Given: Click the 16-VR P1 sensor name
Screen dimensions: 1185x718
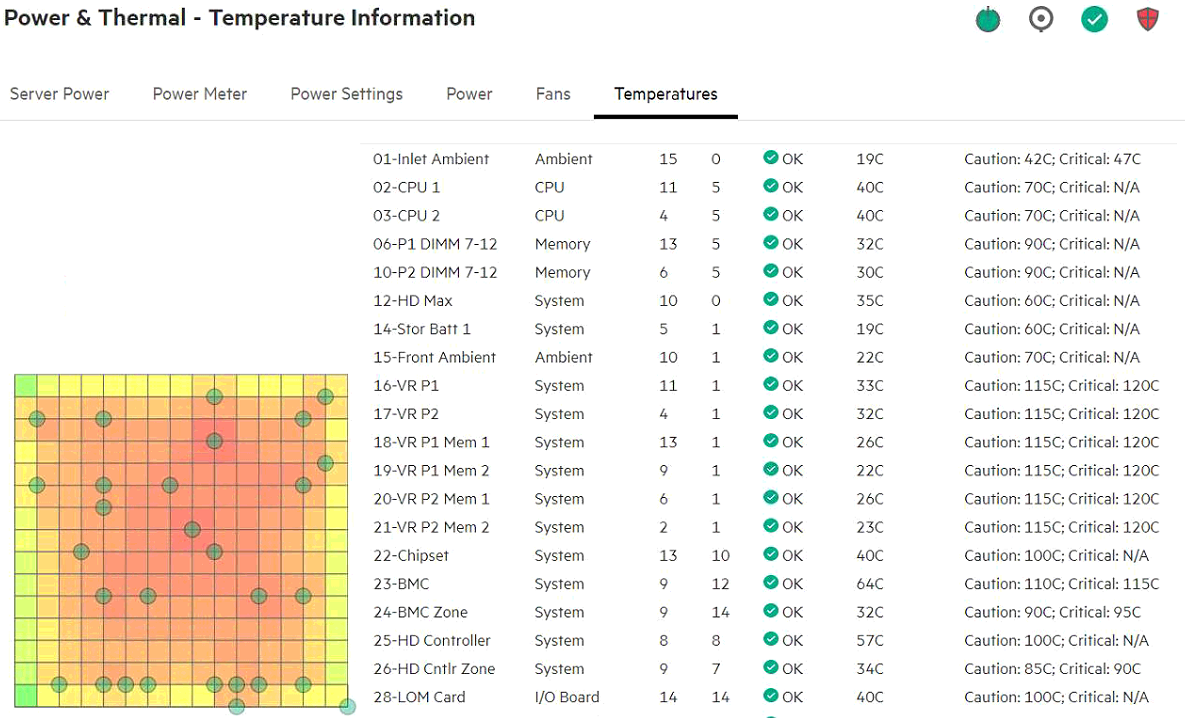Looking at the screenshot, I should (x=406, y=386).
